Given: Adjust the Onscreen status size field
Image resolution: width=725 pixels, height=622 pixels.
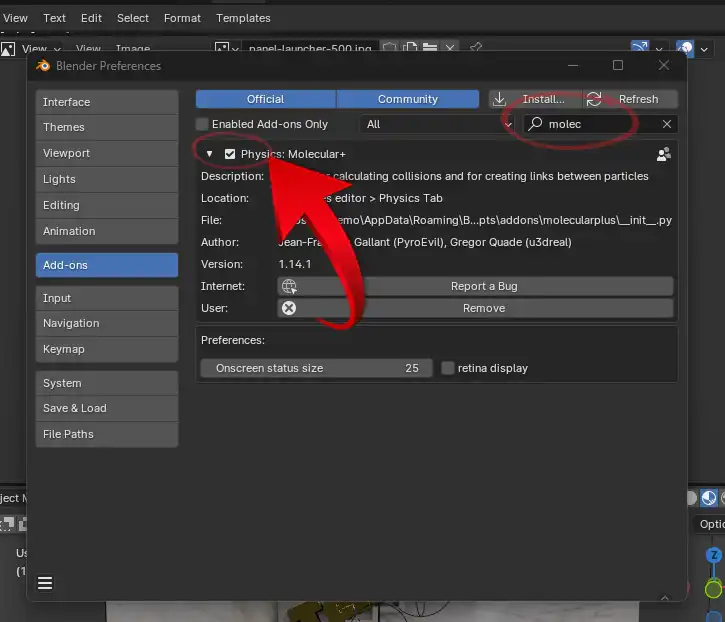Looking at the screenshot, I should pos(317,368).
